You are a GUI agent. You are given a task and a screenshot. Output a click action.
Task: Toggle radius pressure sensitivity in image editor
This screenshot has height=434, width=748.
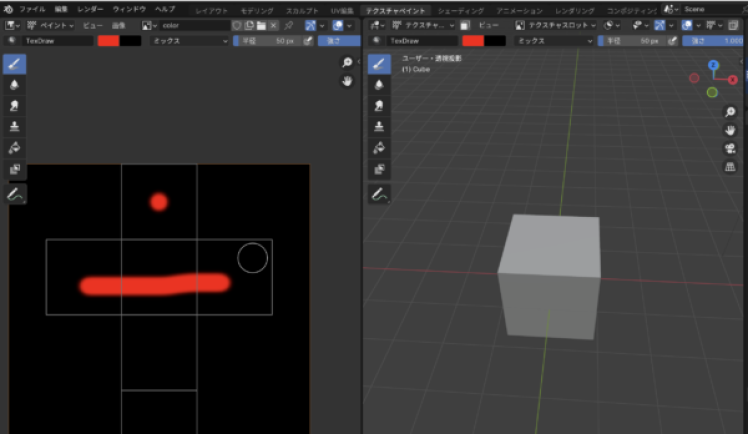click(308, 41)
